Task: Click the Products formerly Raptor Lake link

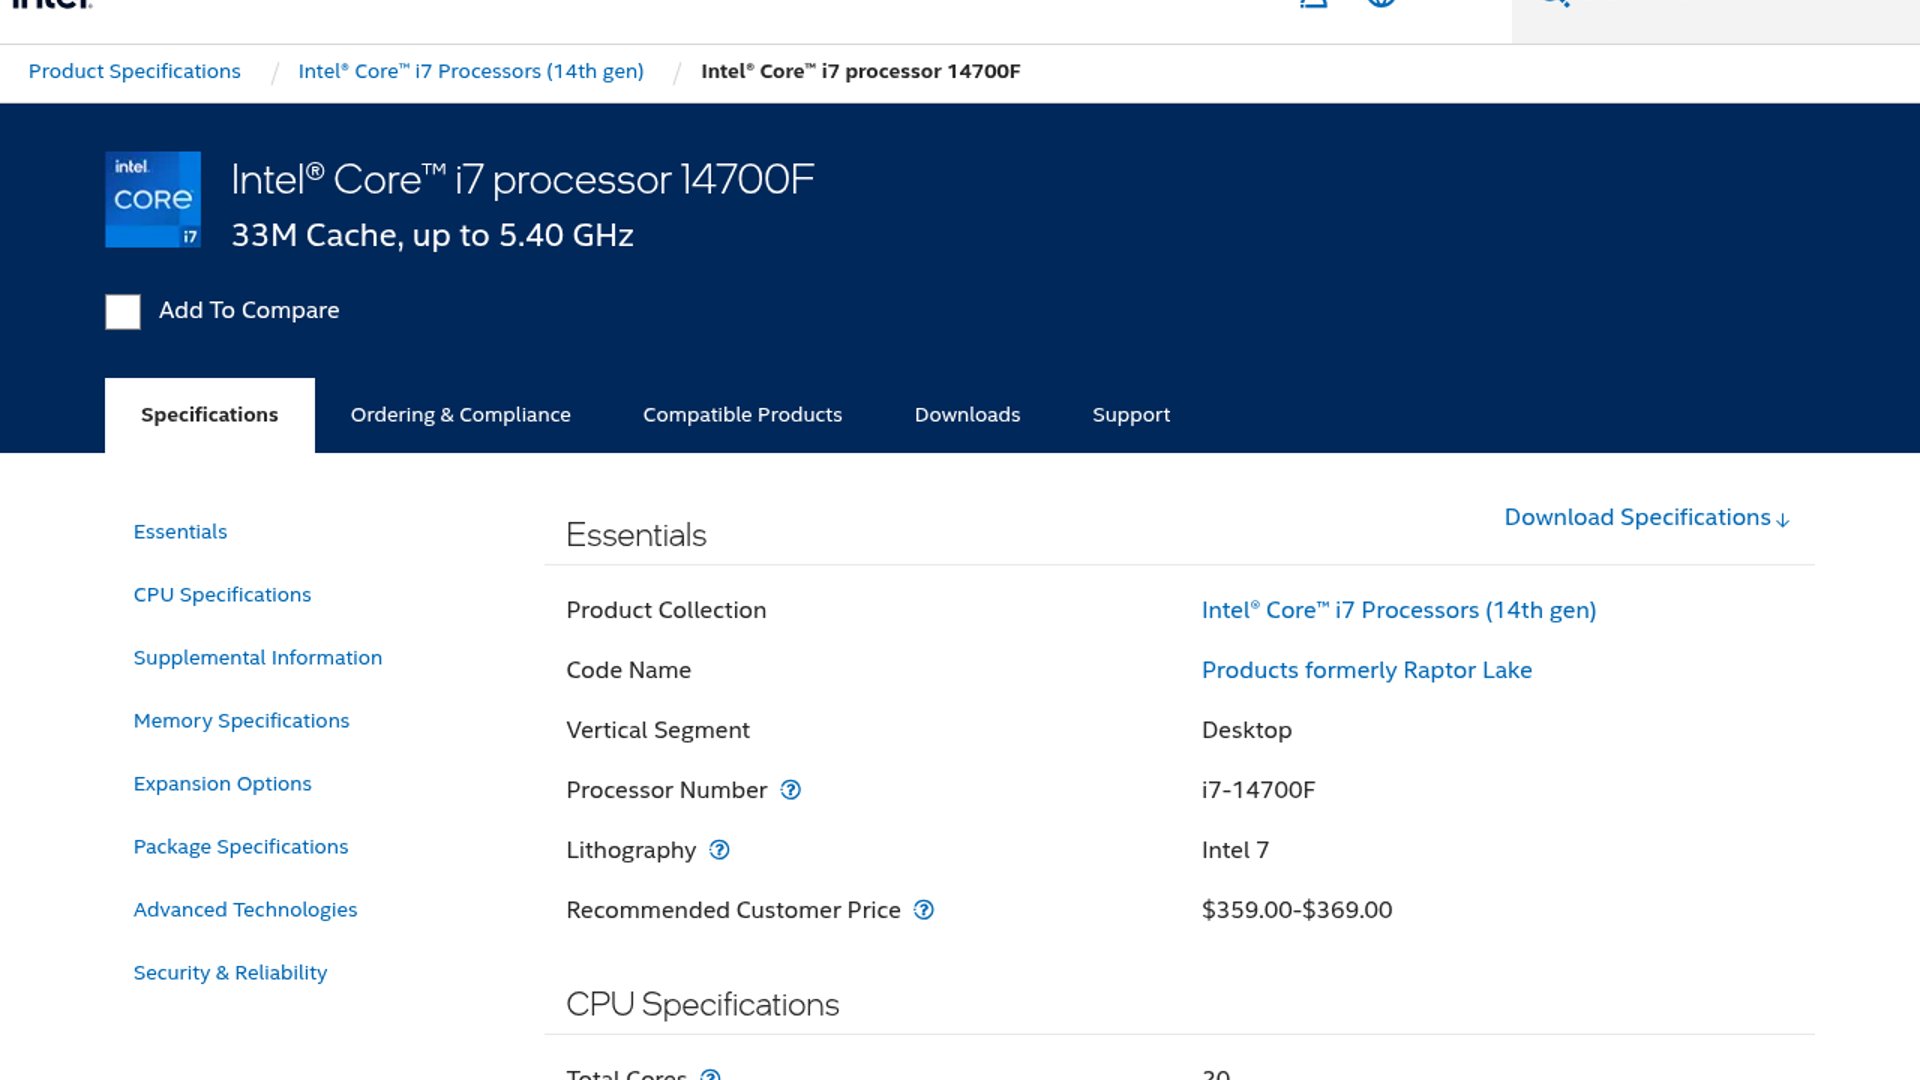Action: coord(1366,670)
